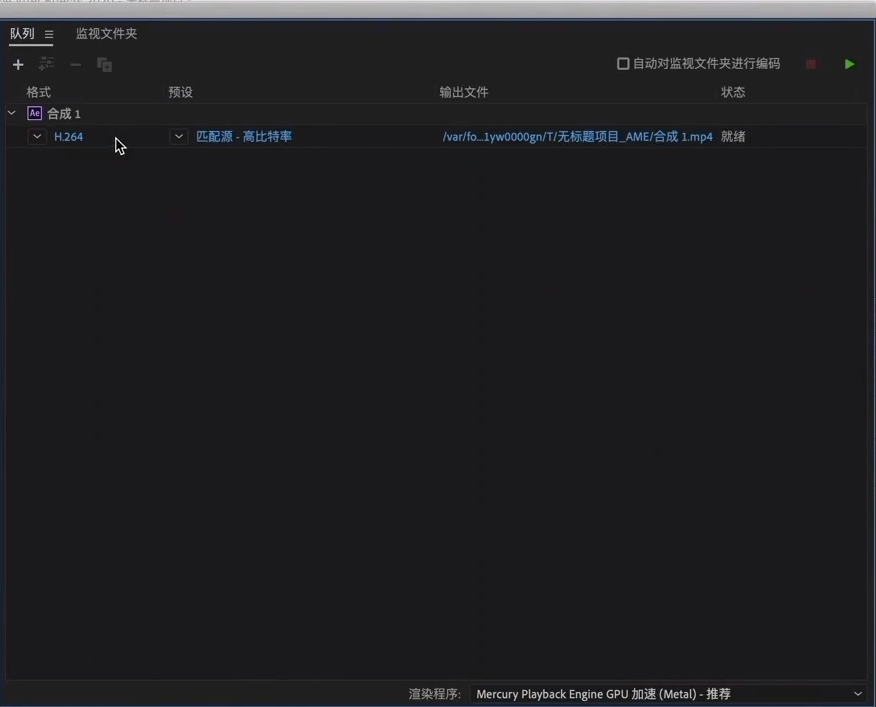Viewport: 876px width, 707px height.
Task: Collapse the 合成 1 queue item
Action: (x=12, y=113)
